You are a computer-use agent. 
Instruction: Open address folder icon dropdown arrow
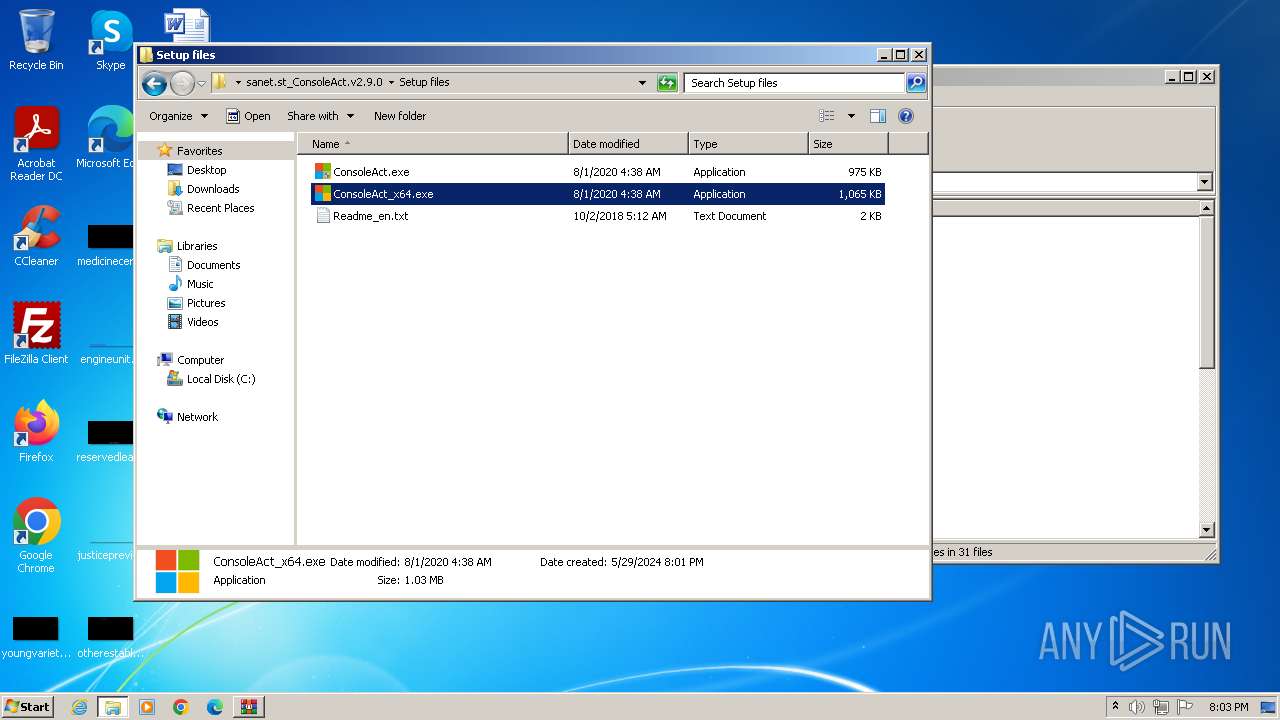coord(238,83)
